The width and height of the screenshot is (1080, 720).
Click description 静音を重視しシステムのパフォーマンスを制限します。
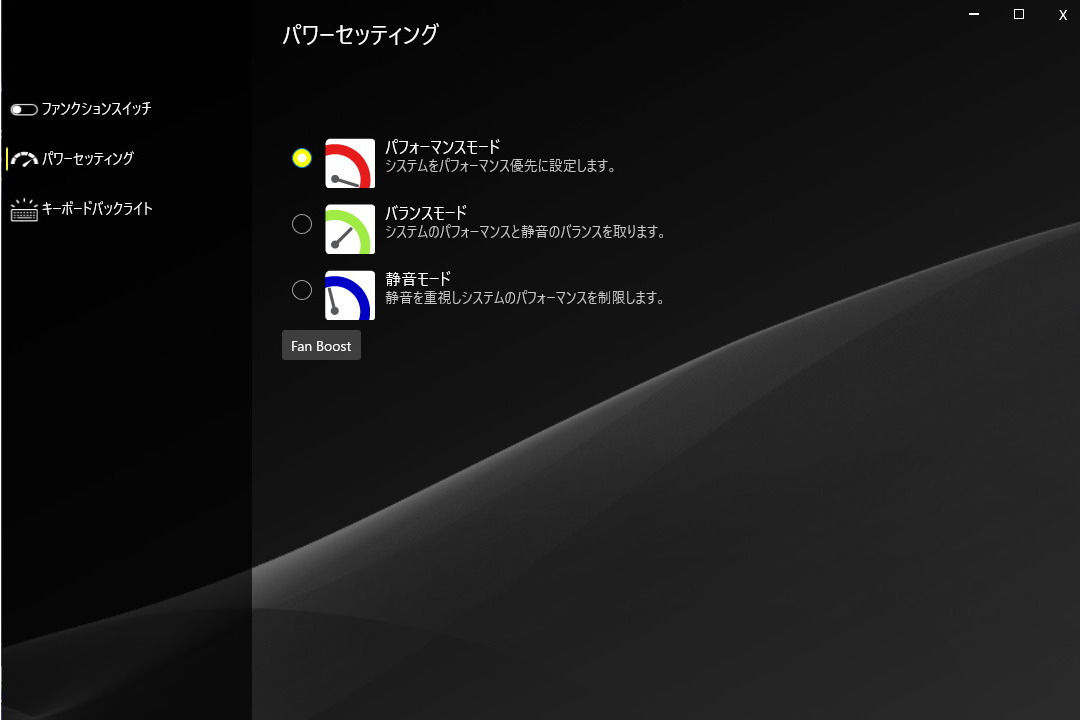tap(525, 298)
